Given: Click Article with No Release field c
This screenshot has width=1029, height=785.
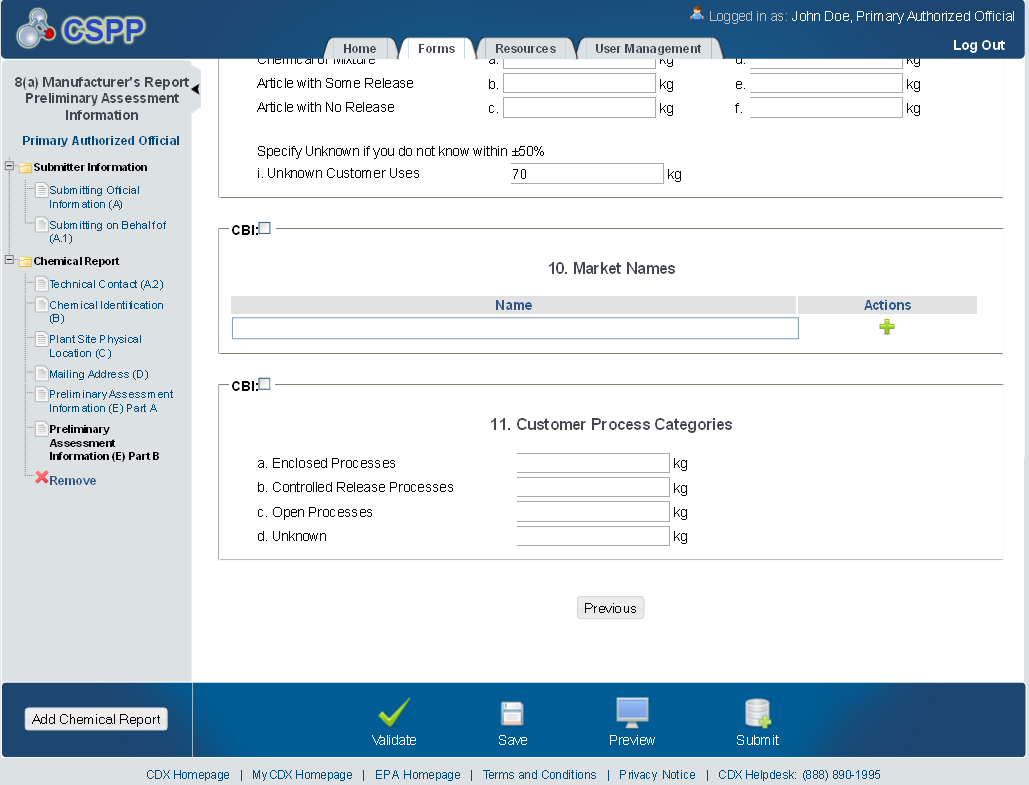Looking at the screenshot, I should 579,108.
